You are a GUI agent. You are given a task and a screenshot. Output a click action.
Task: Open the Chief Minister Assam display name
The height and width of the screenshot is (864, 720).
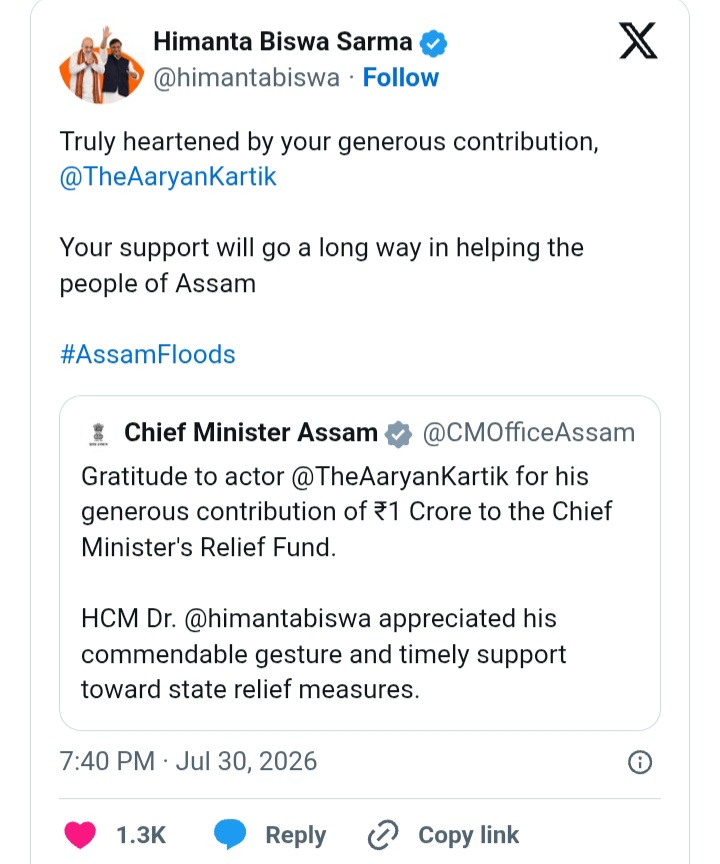pos(251,433)
